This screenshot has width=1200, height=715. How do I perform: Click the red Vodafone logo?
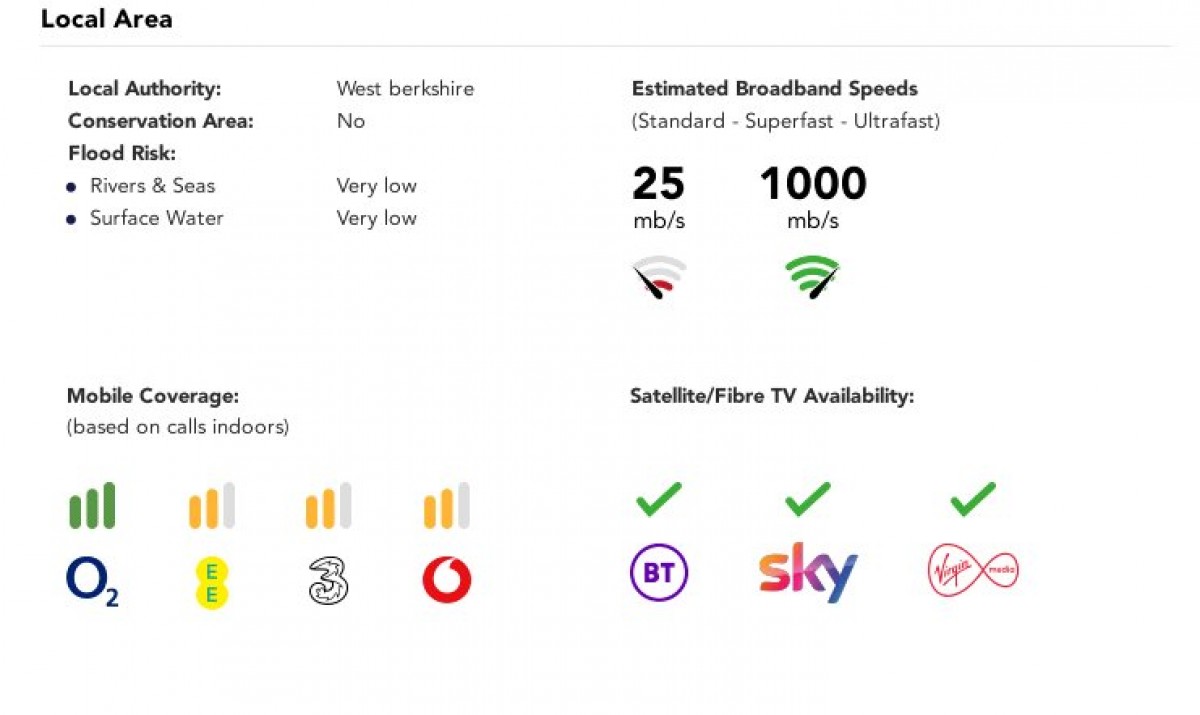(x=446, y=581)
